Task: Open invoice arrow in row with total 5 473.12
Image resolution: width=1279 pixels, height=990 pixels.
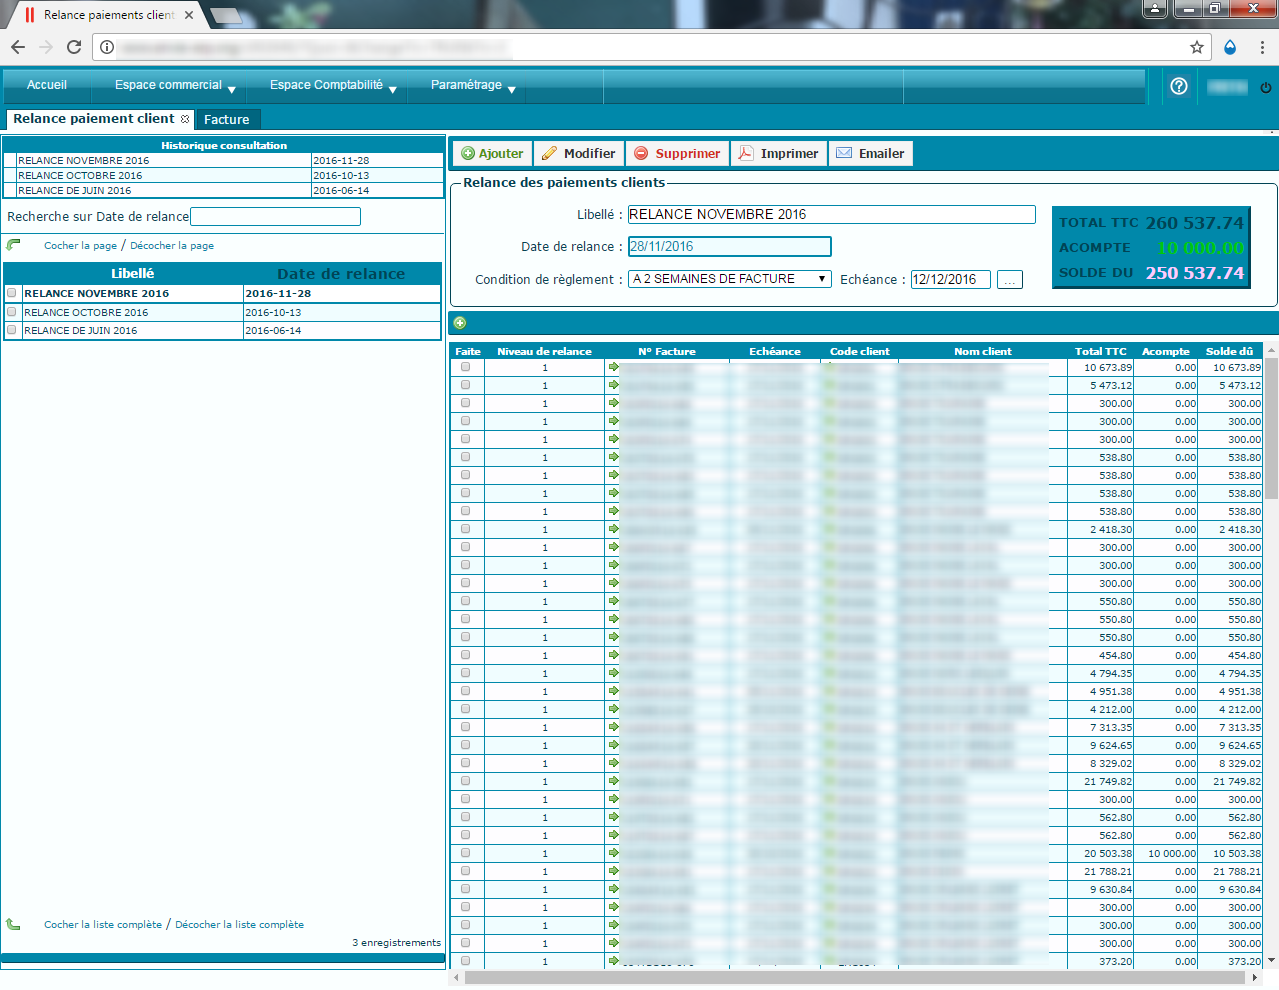Action: (613, 385)
